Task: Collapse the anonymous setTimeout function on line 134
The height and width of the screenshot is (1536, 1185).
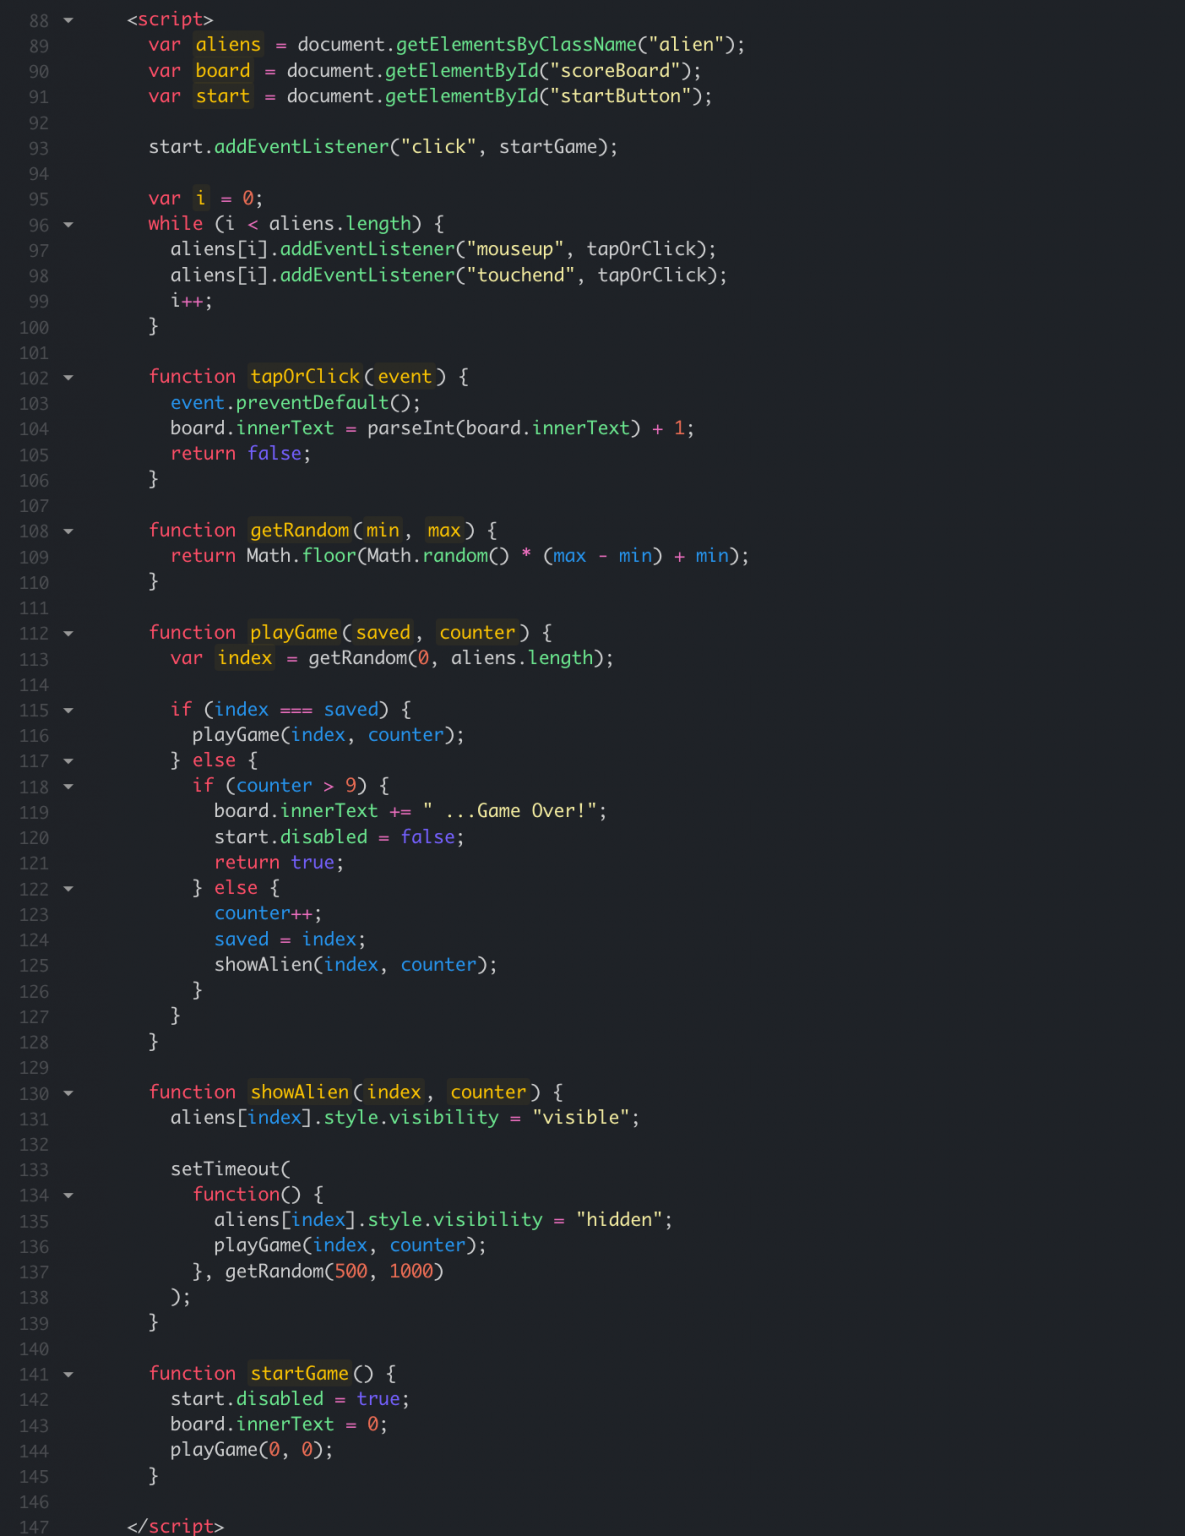Action: tap(68, 1195)
